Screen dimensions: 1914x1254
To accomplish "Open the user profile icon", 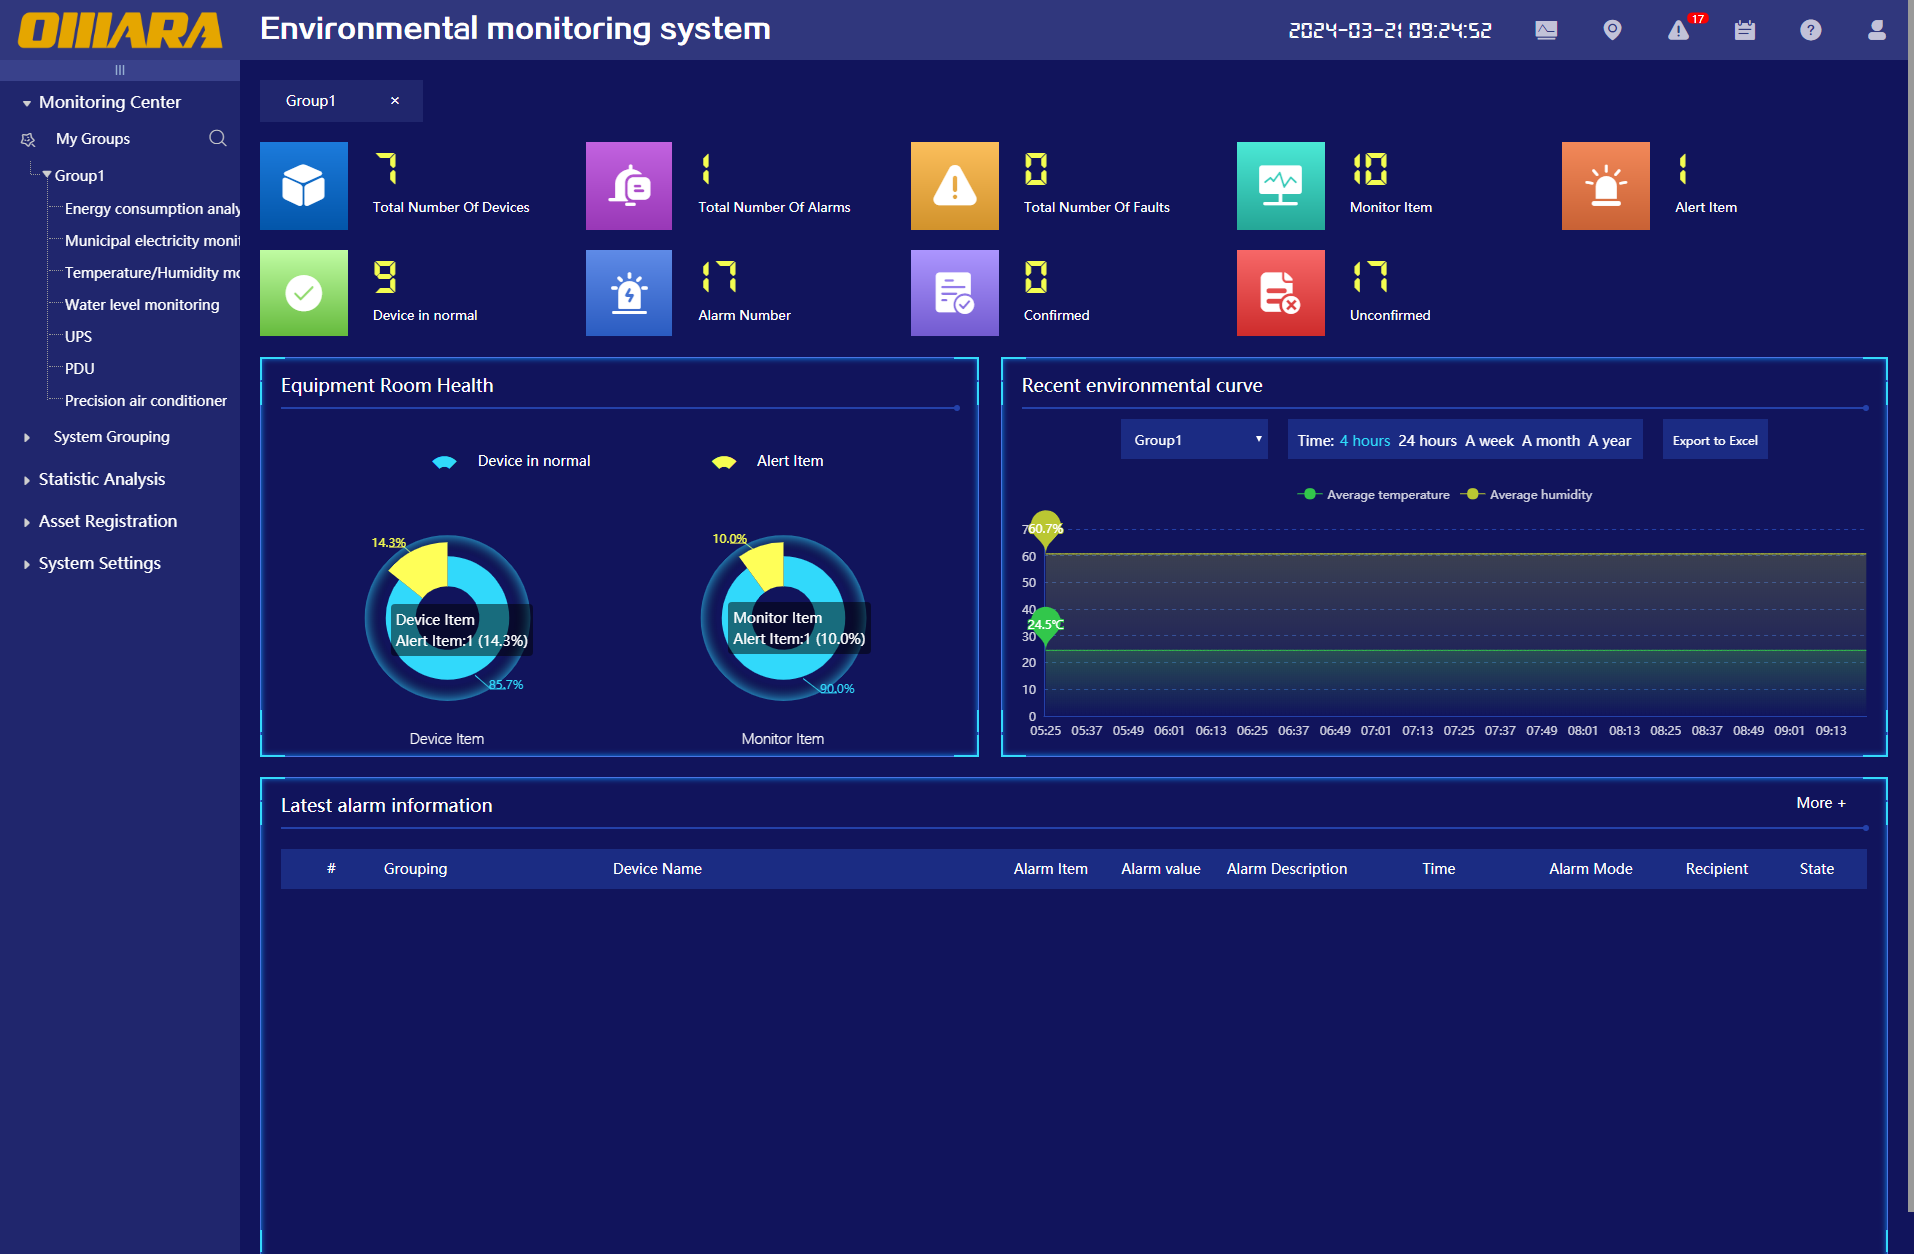I will click(x=1876, y=30).
